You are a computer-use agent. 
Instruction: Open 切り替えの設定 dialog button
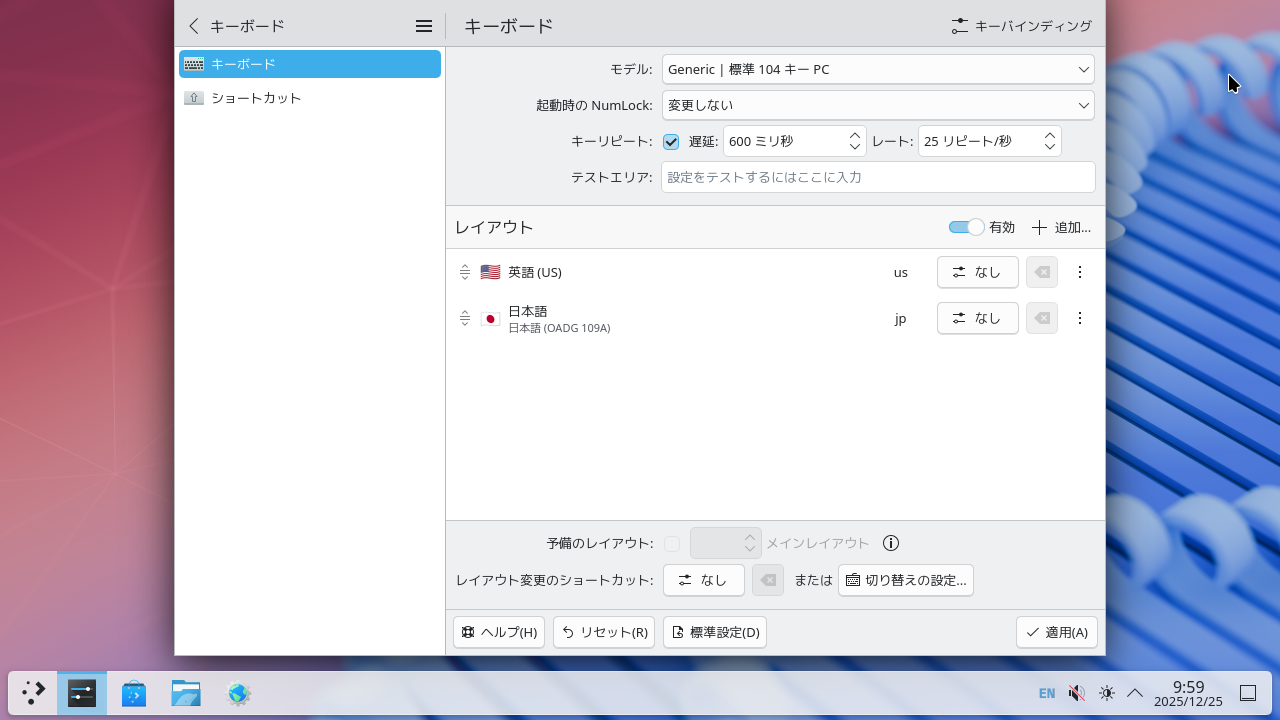(x=906, y=580)
